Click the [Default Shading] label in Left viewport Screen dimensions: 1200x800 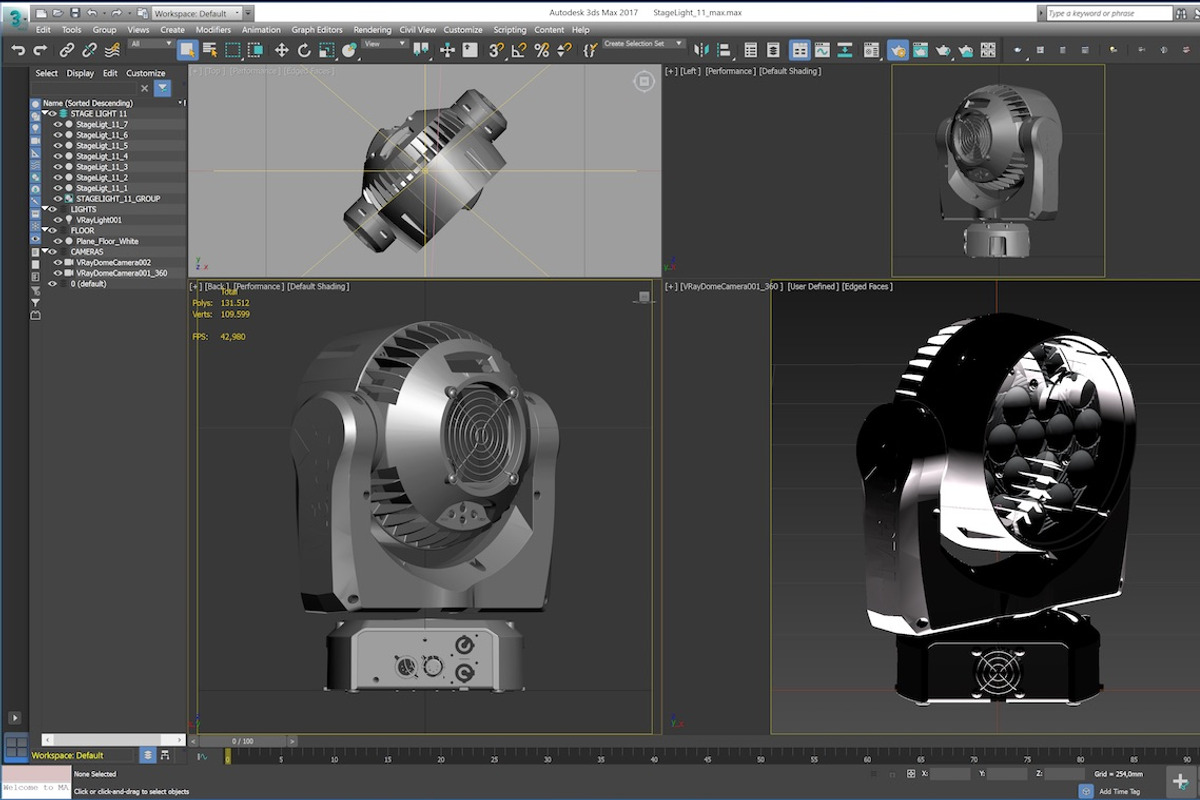pos(790,71)
